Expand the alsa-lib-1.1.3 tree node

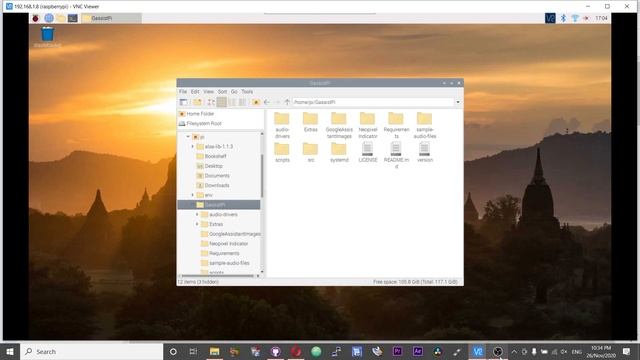coord(193,147)
